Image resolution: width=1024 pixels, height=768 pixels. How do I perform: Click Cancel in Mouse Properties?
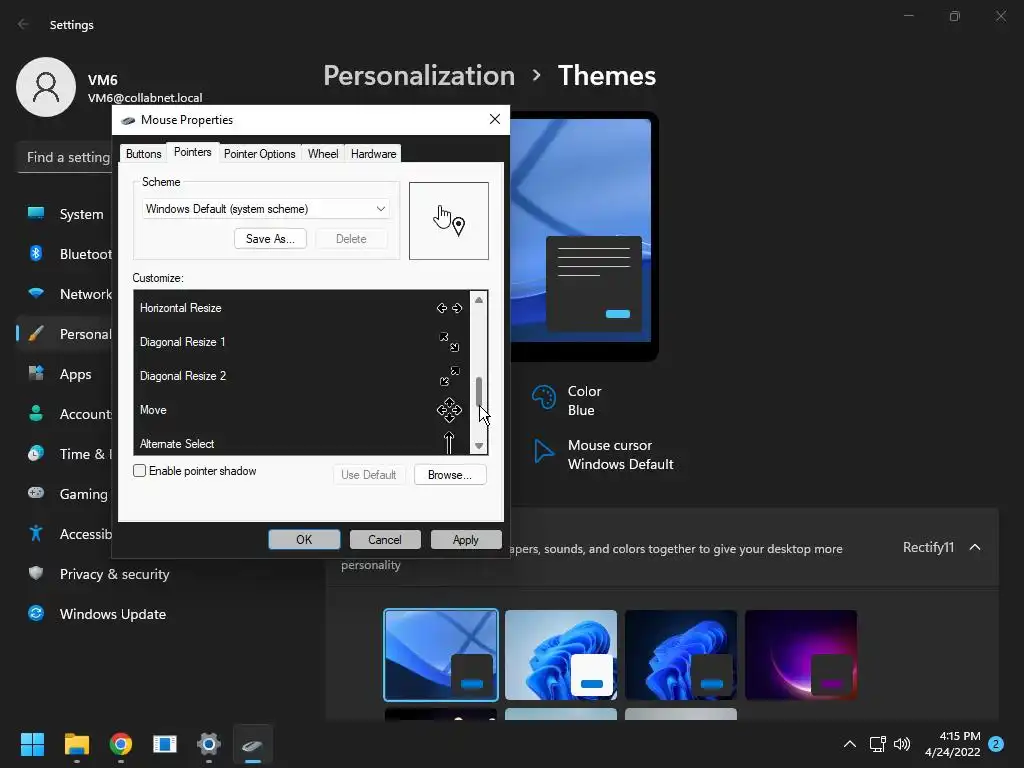click(x=385, y=539)
